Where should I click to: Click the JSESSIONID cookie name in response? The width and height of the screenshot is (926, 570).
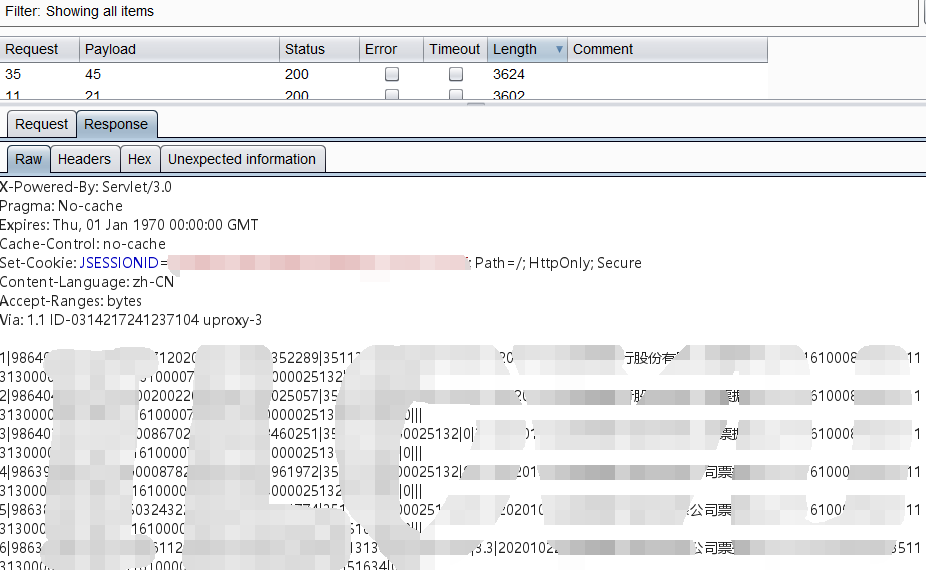click(119, 263)
